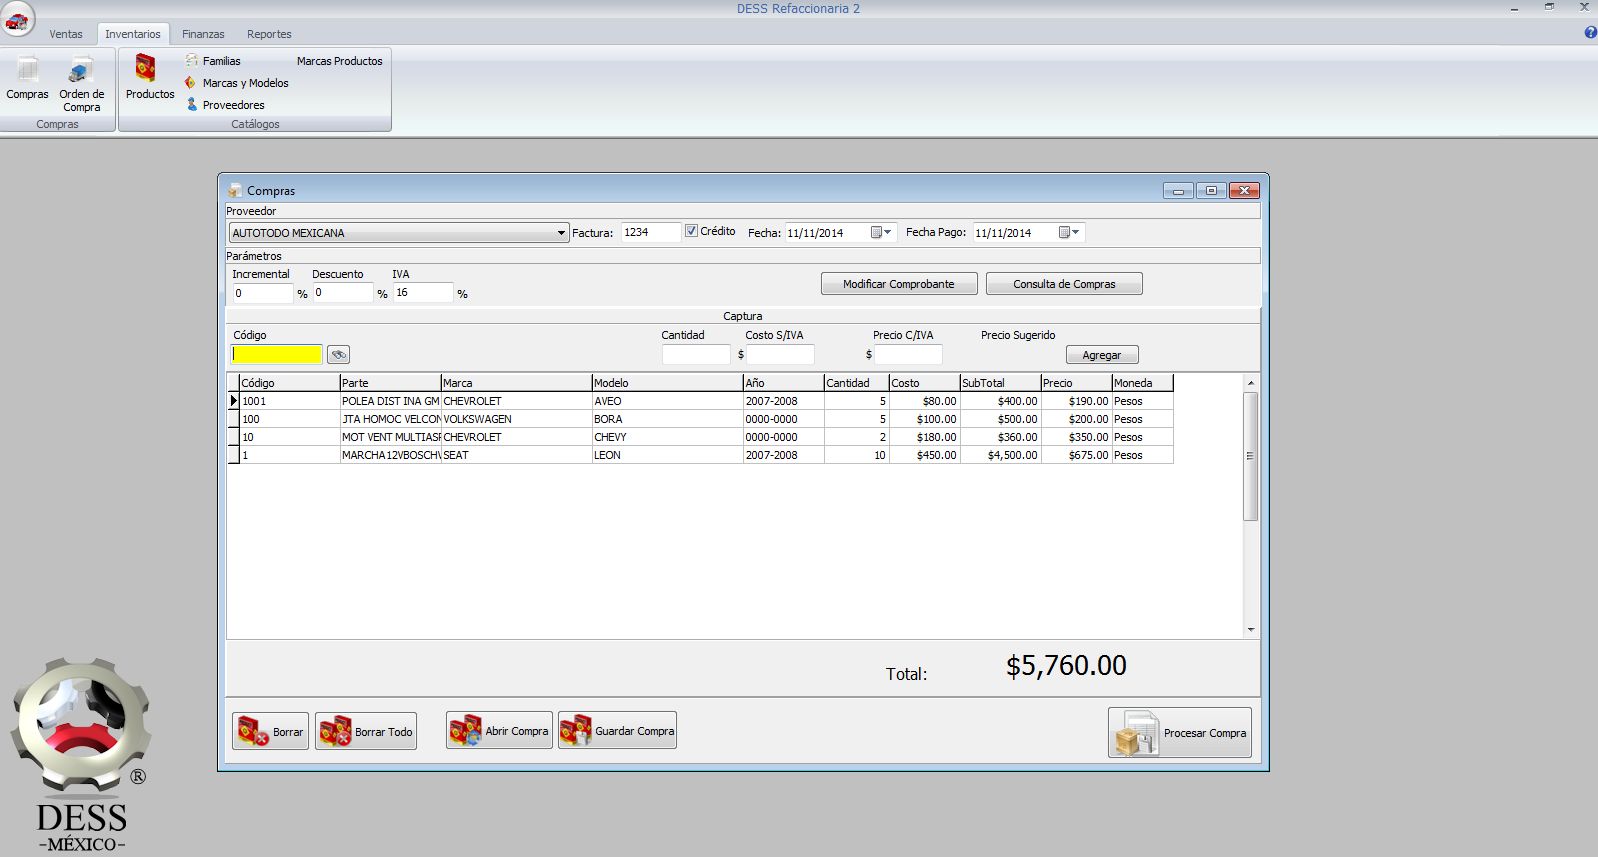Click the Modelo column header

point(667,383)
